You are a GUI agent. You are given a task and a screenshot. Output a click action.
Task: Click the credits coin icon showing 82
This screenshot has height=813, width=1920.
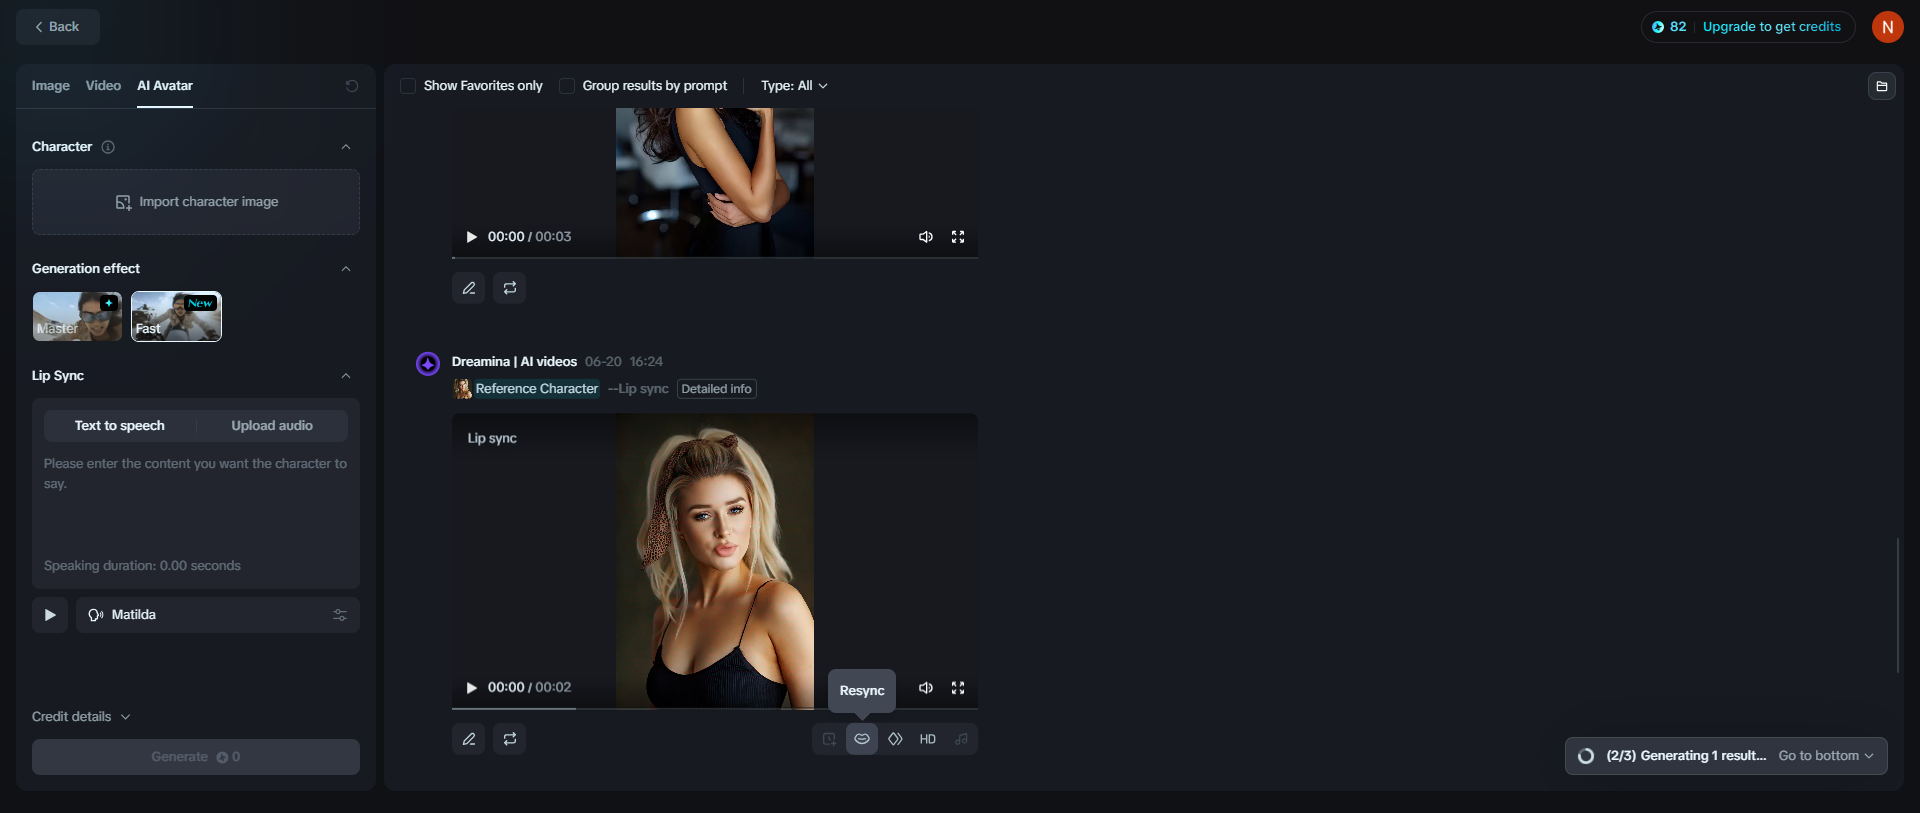click(x=1658, y=27)
